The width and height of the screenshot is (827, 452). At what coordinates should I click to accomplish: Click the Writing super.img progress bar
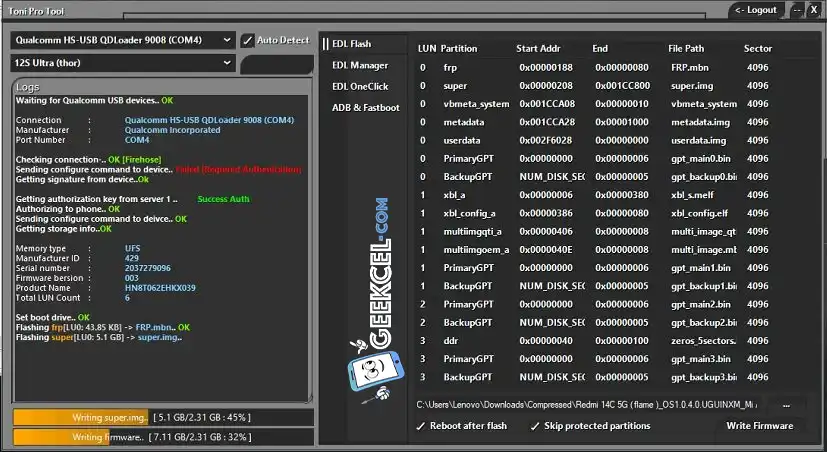(x=163, y=418)
